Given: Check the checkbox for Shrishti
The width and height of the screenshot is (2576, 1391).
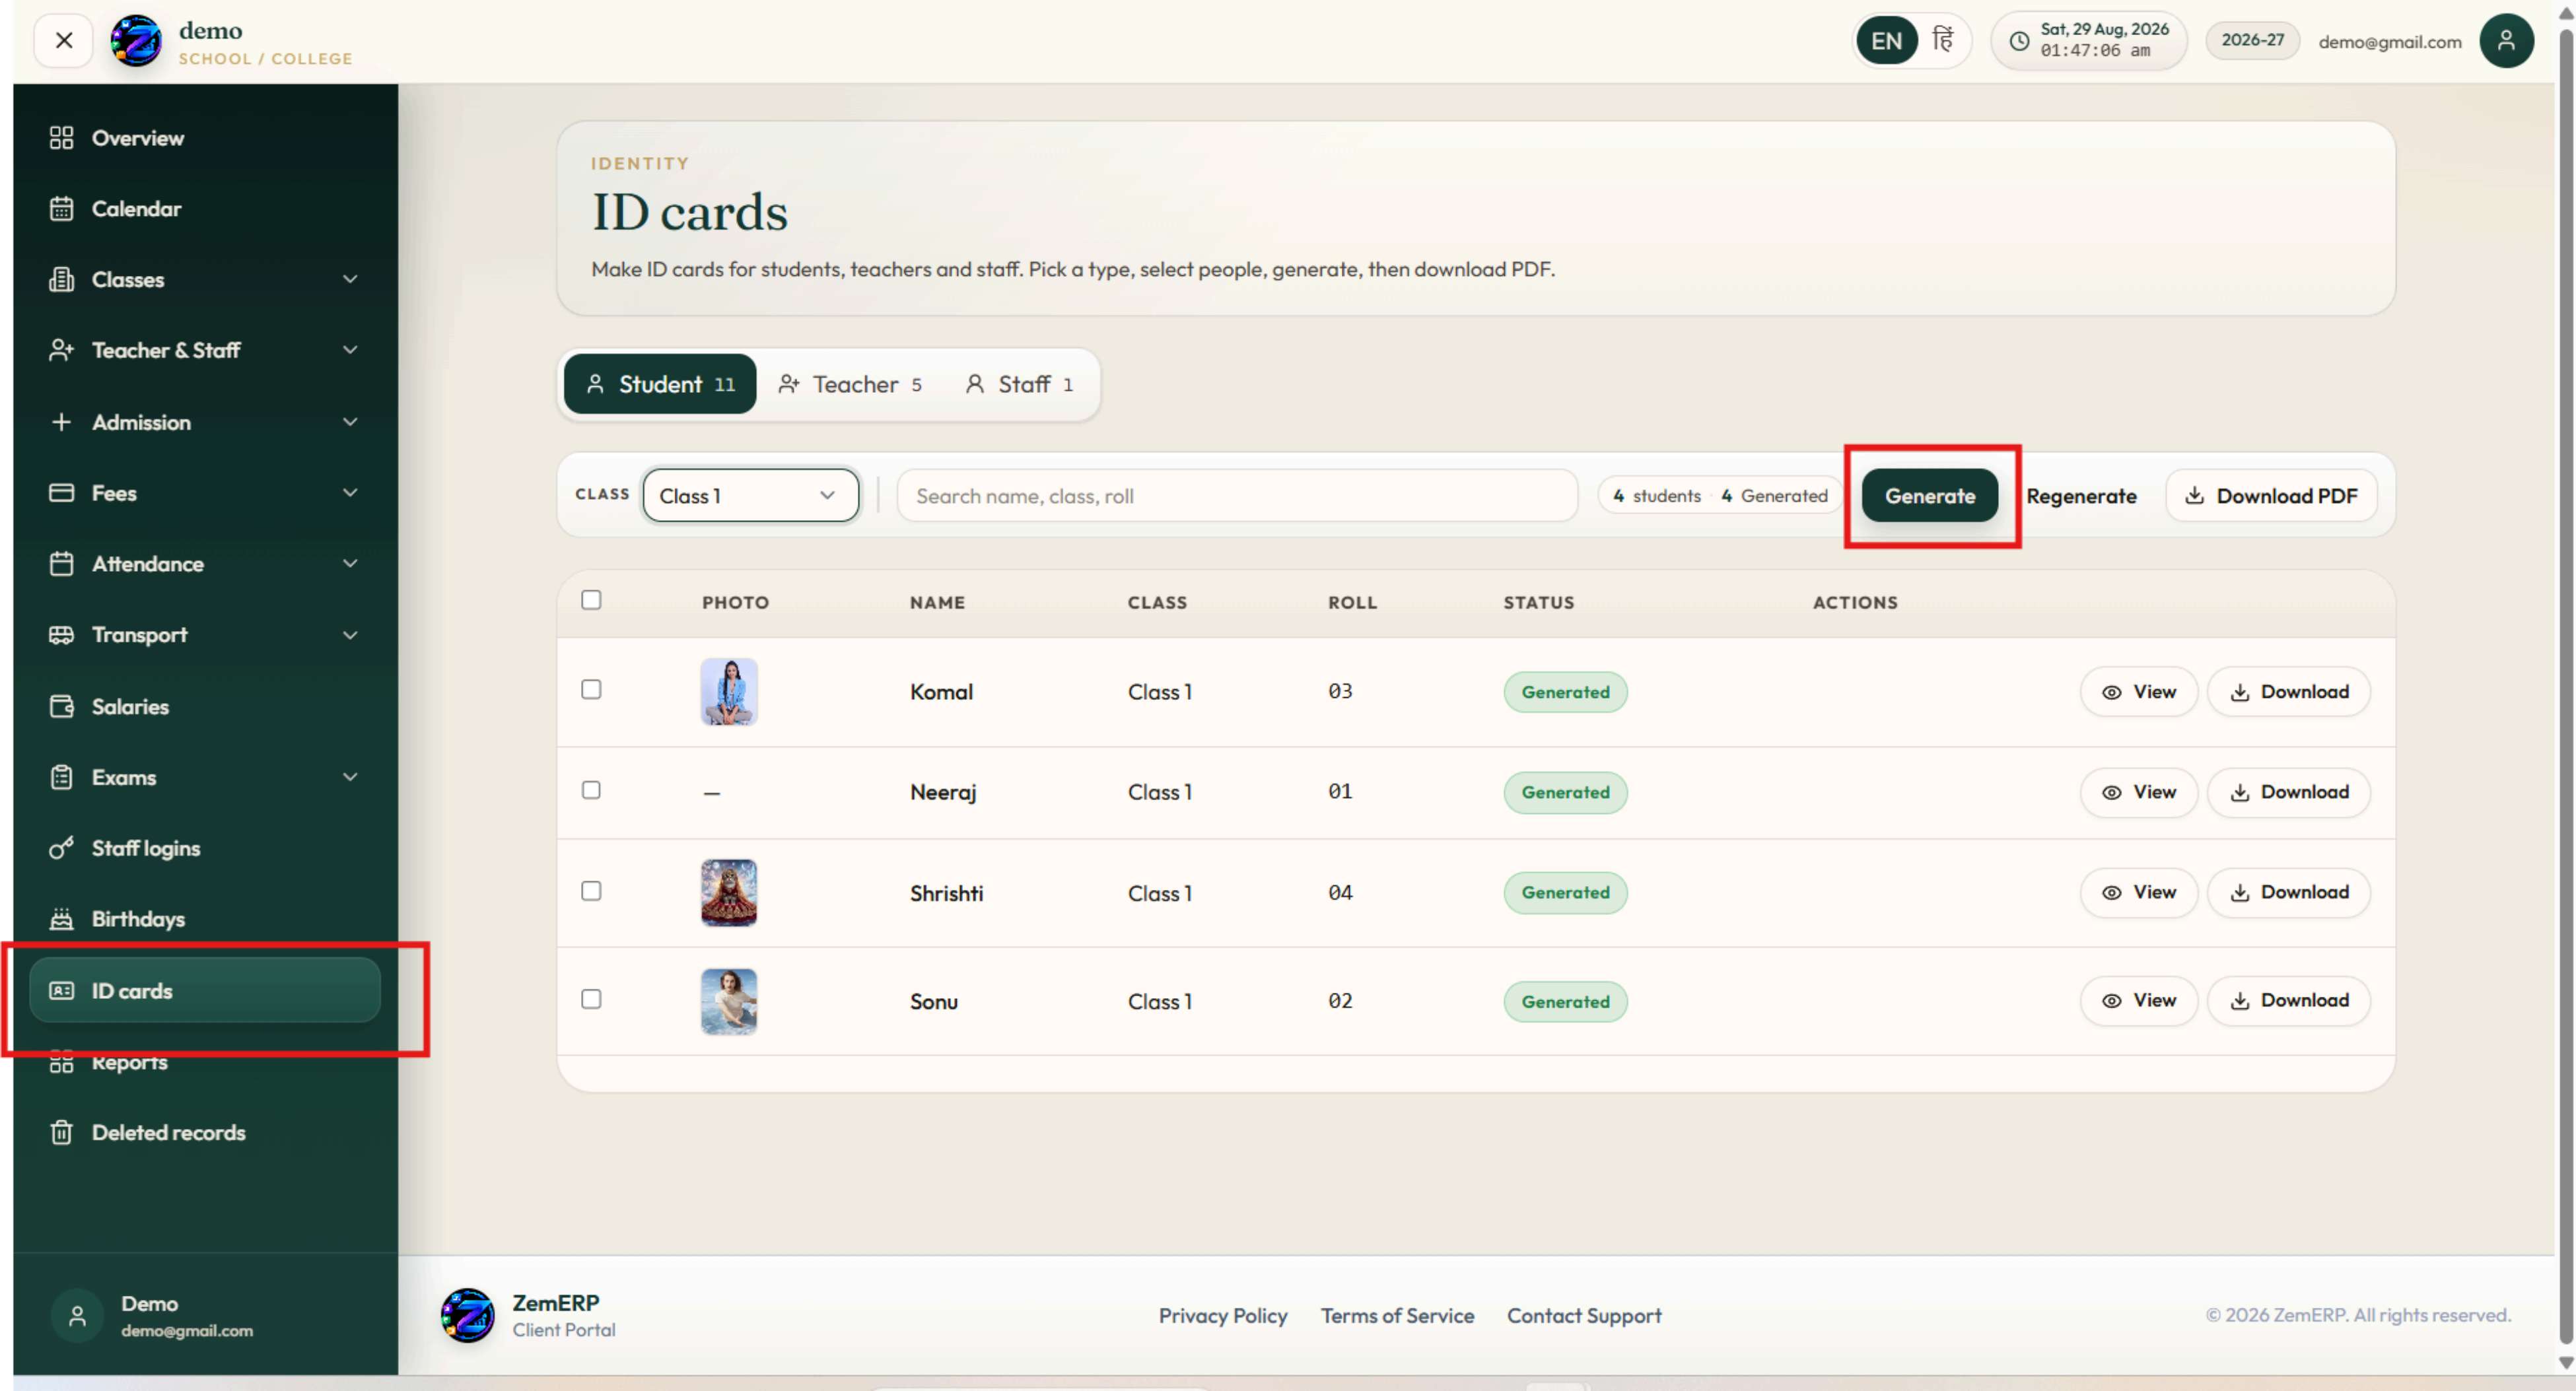Looking at the screenshot, I should (591, 891).
